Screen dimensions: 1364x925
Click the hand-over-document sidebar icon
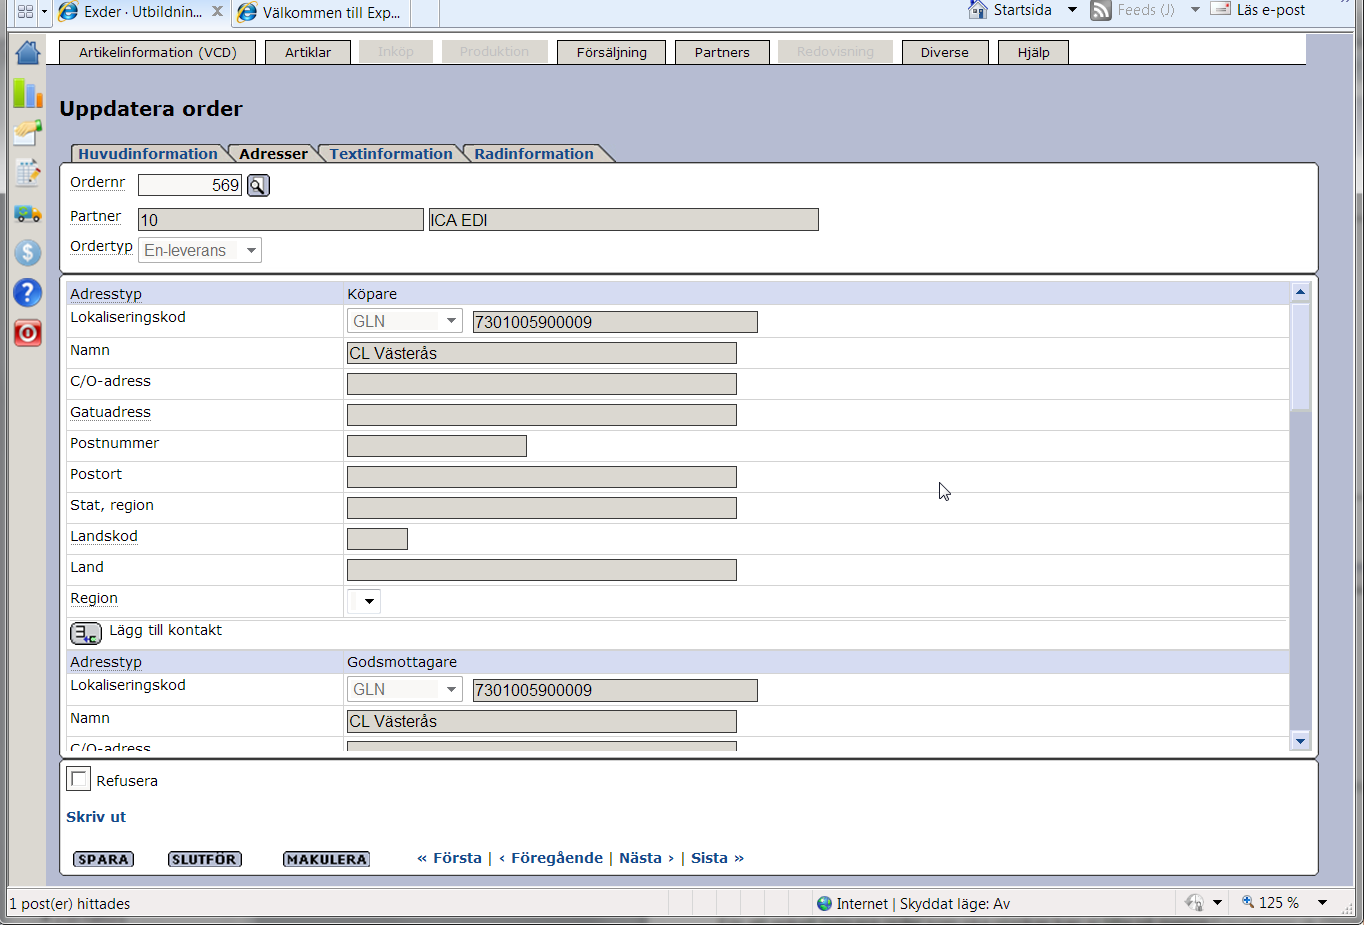coord(28,132)
